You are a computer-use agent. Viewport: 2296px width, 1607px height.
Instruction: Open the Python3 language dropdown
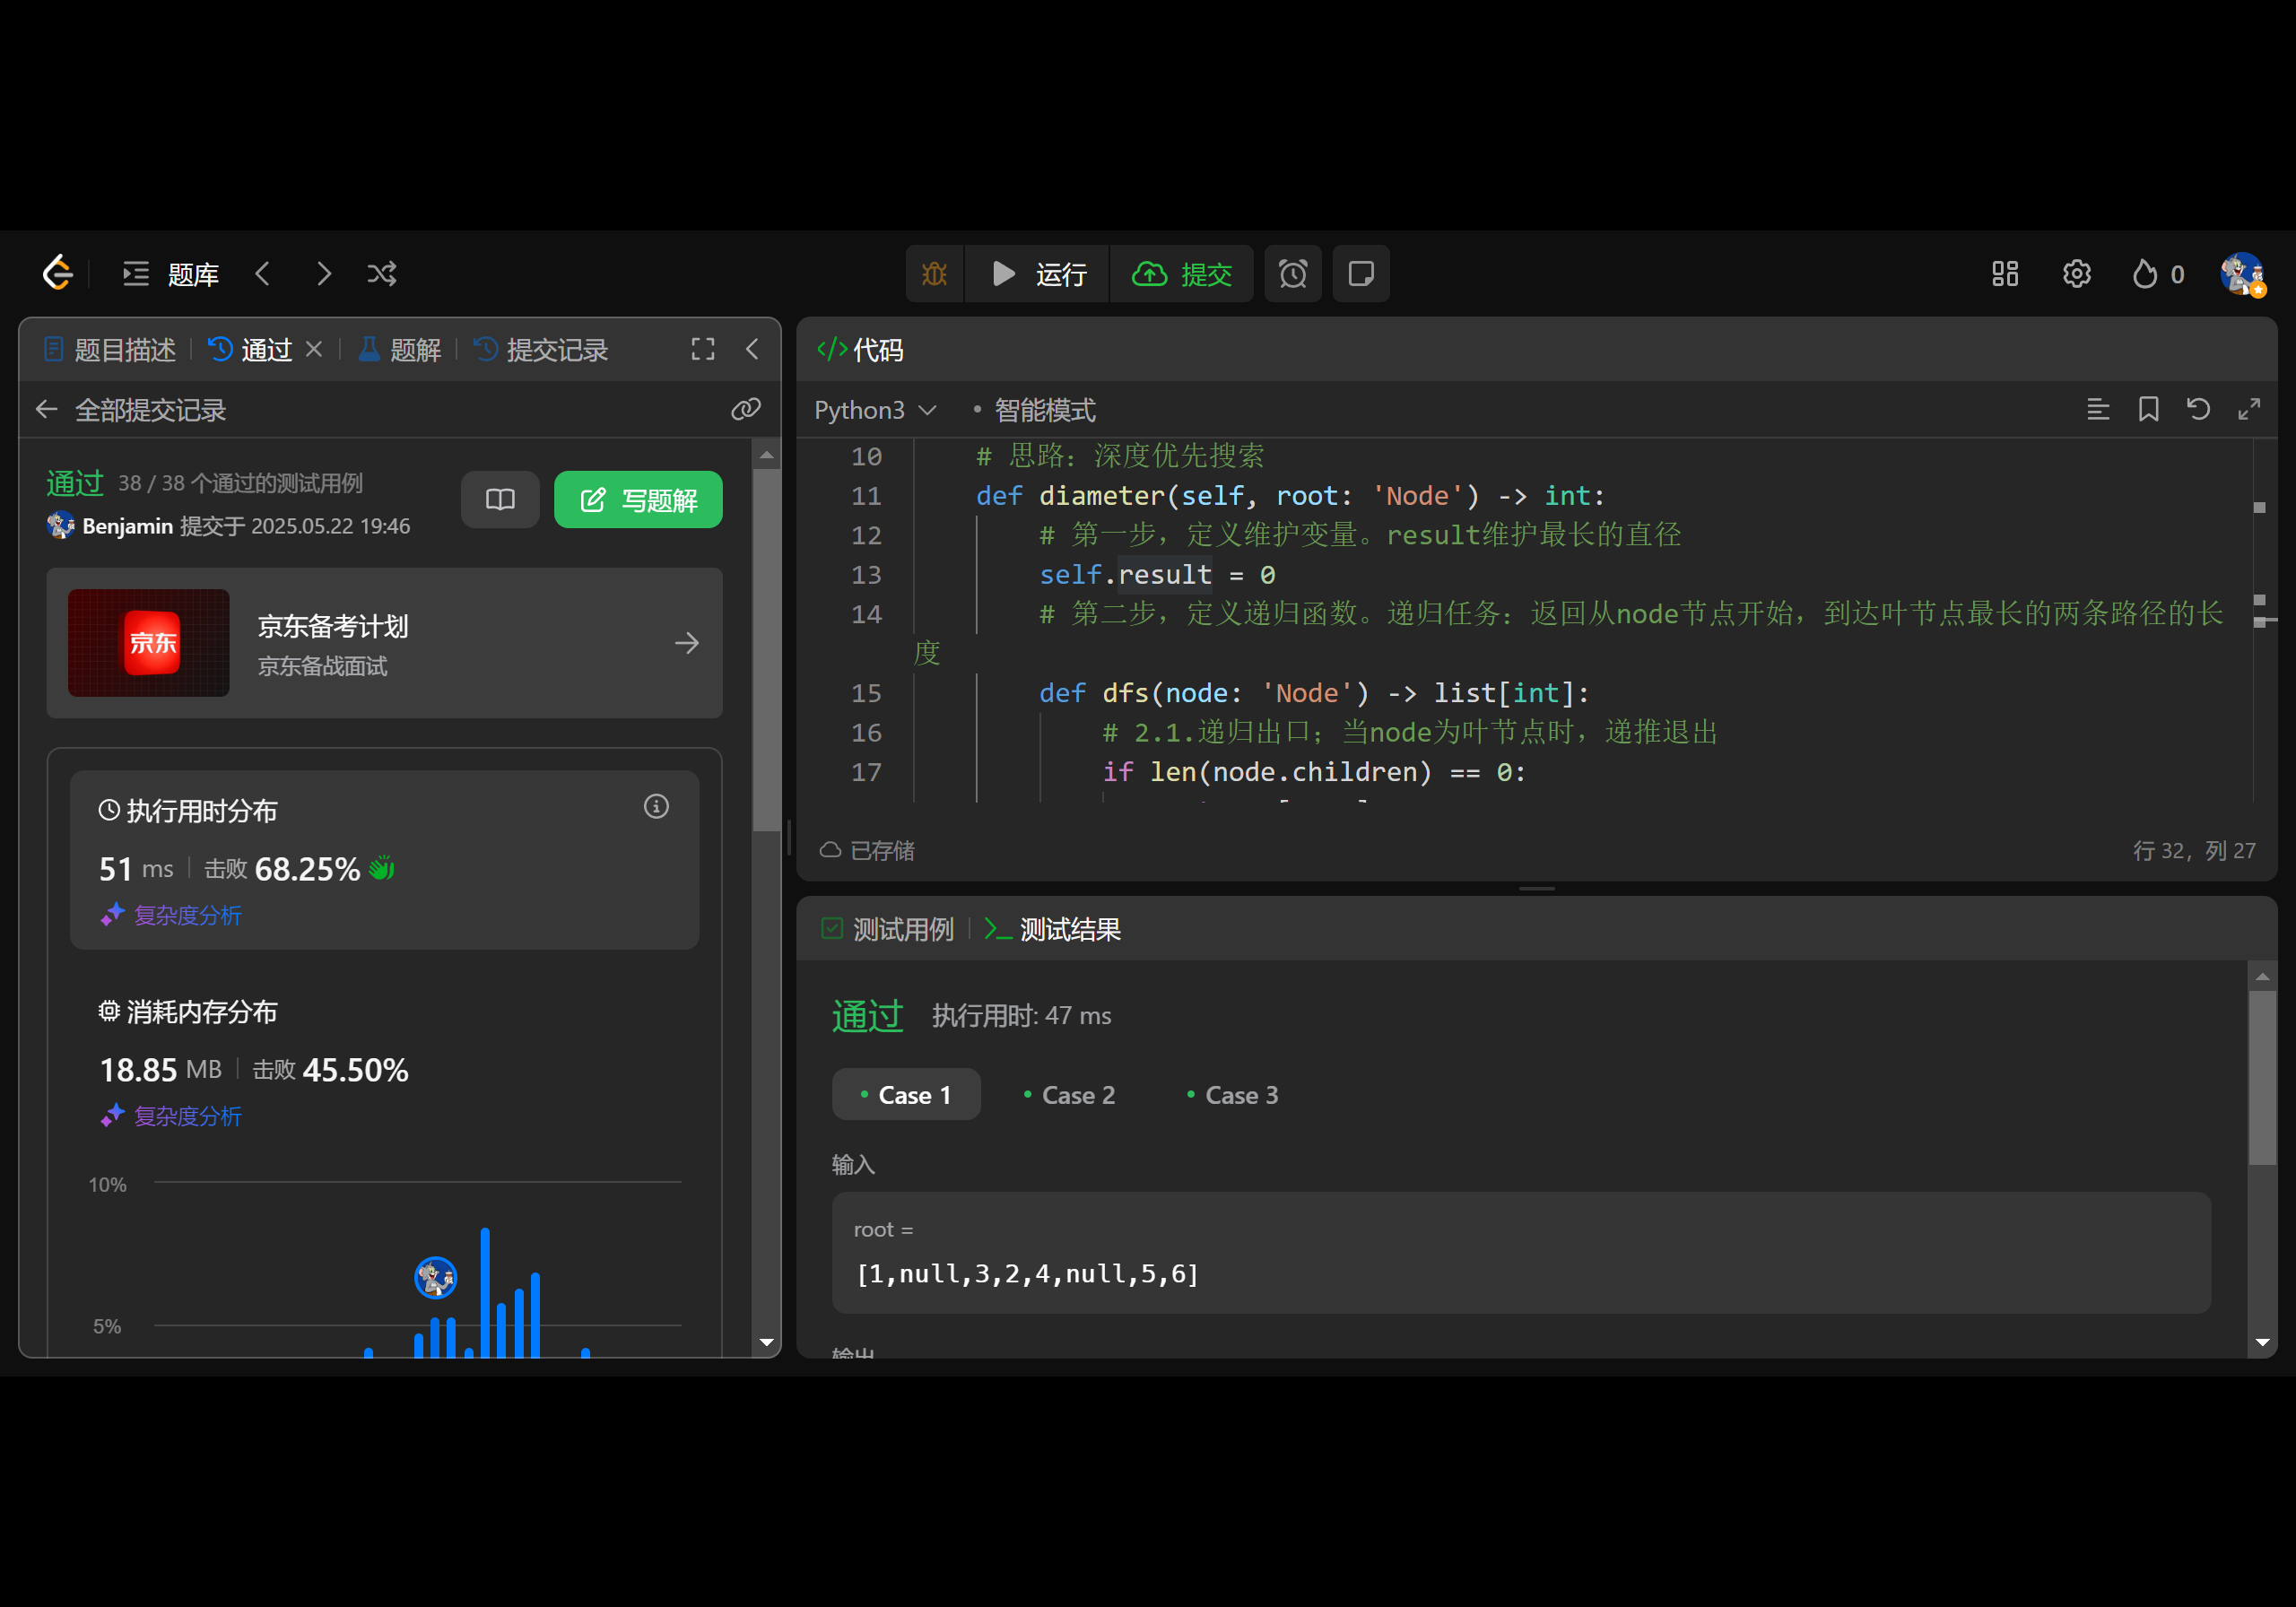[875, 410]
